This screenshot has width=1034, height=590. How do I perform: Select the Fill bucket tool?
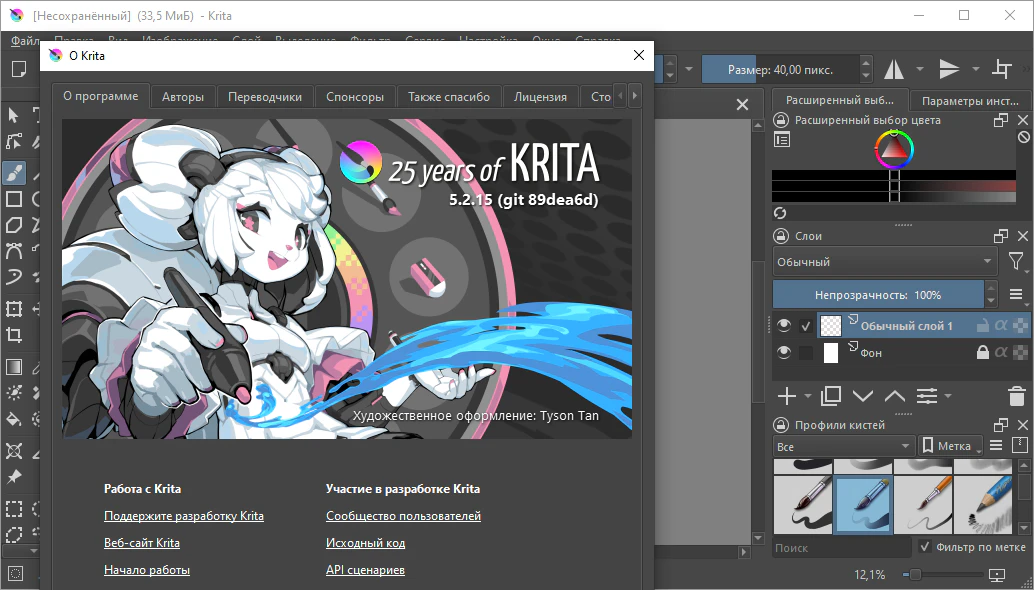click(14, 419)
